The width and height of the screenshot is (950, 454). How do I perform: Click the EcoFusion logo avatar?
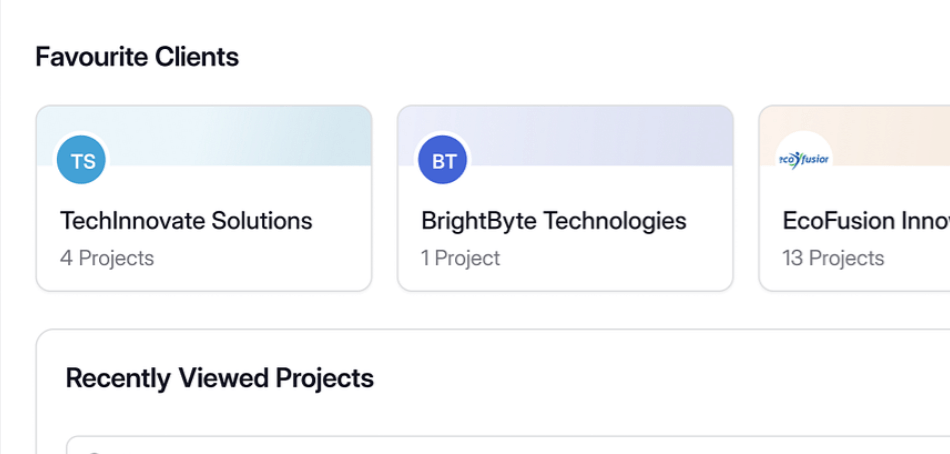[x=804, y=159]
